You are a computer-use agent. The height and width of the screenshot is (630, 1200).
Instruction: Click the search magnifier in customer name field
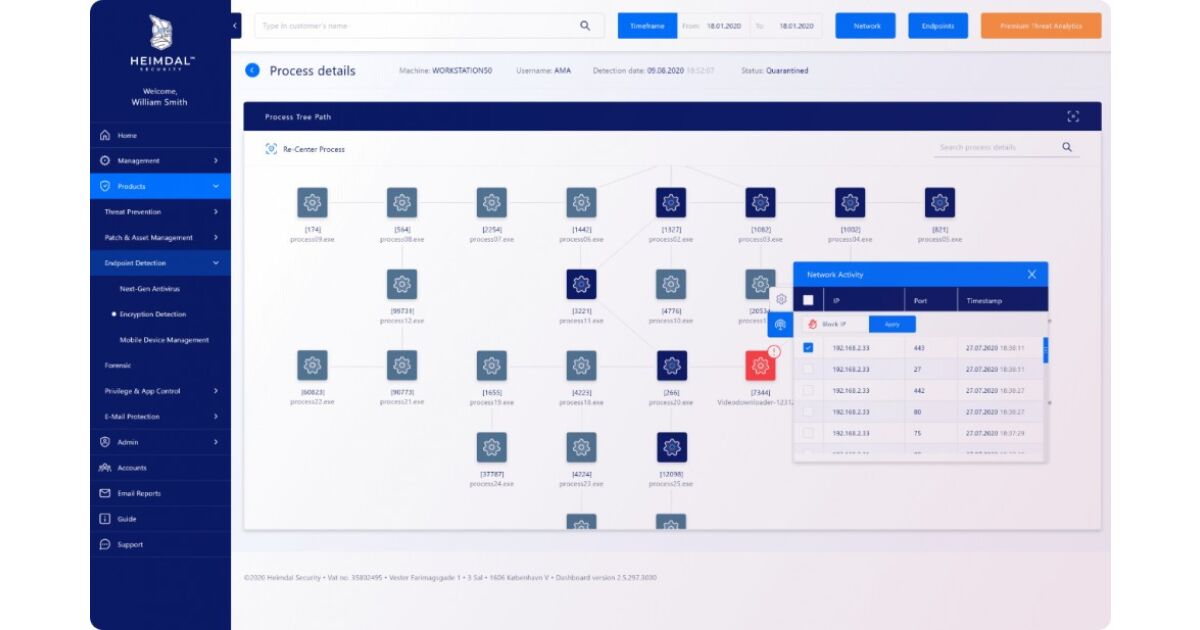tap(585, 26)
